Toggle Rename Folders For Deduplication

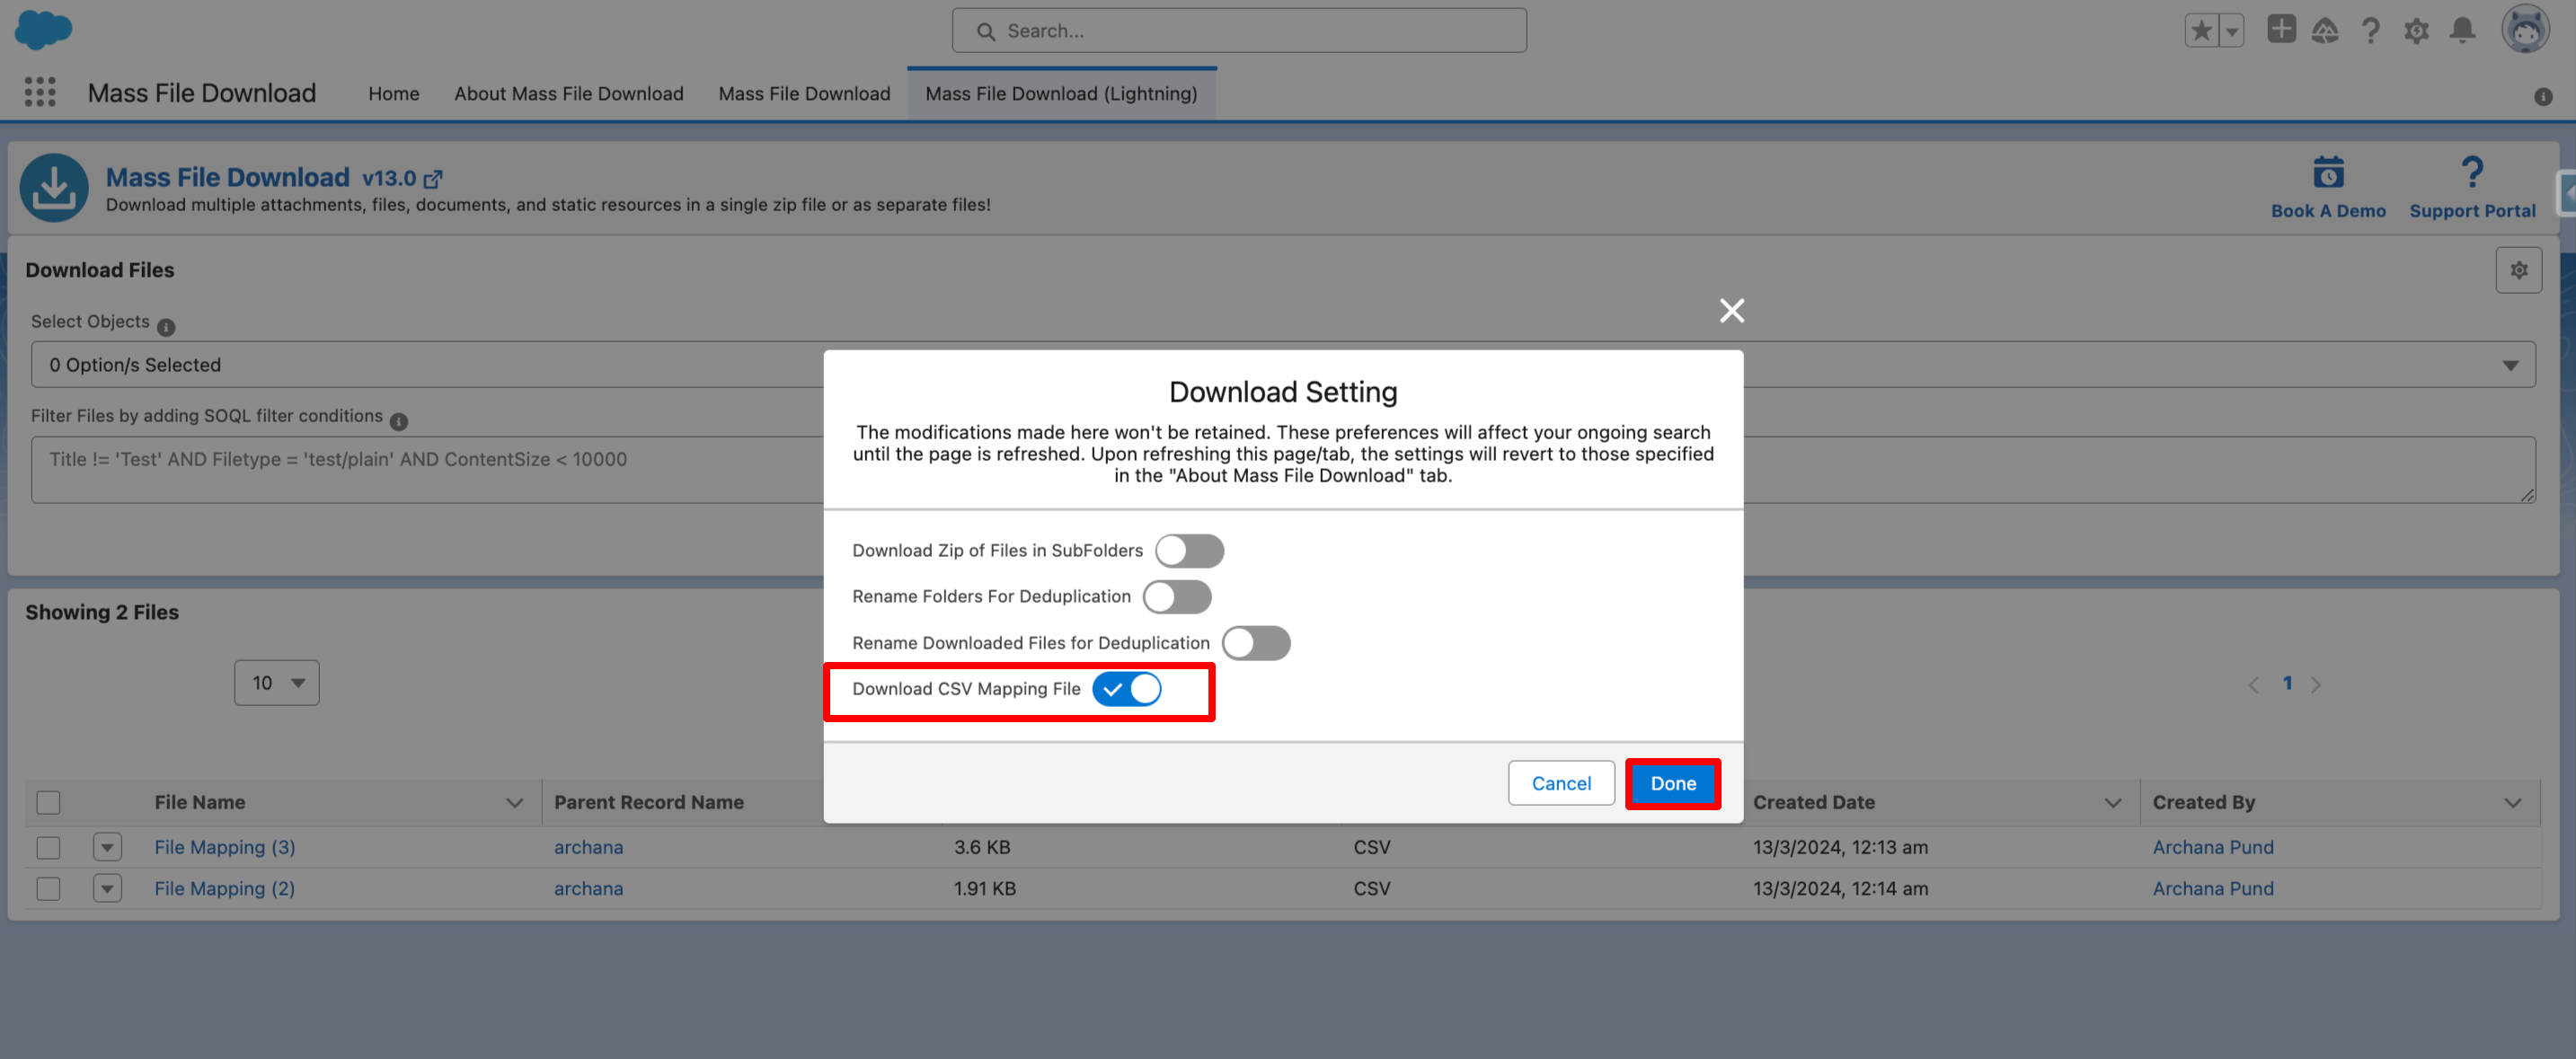click(x=1176, y=597)
